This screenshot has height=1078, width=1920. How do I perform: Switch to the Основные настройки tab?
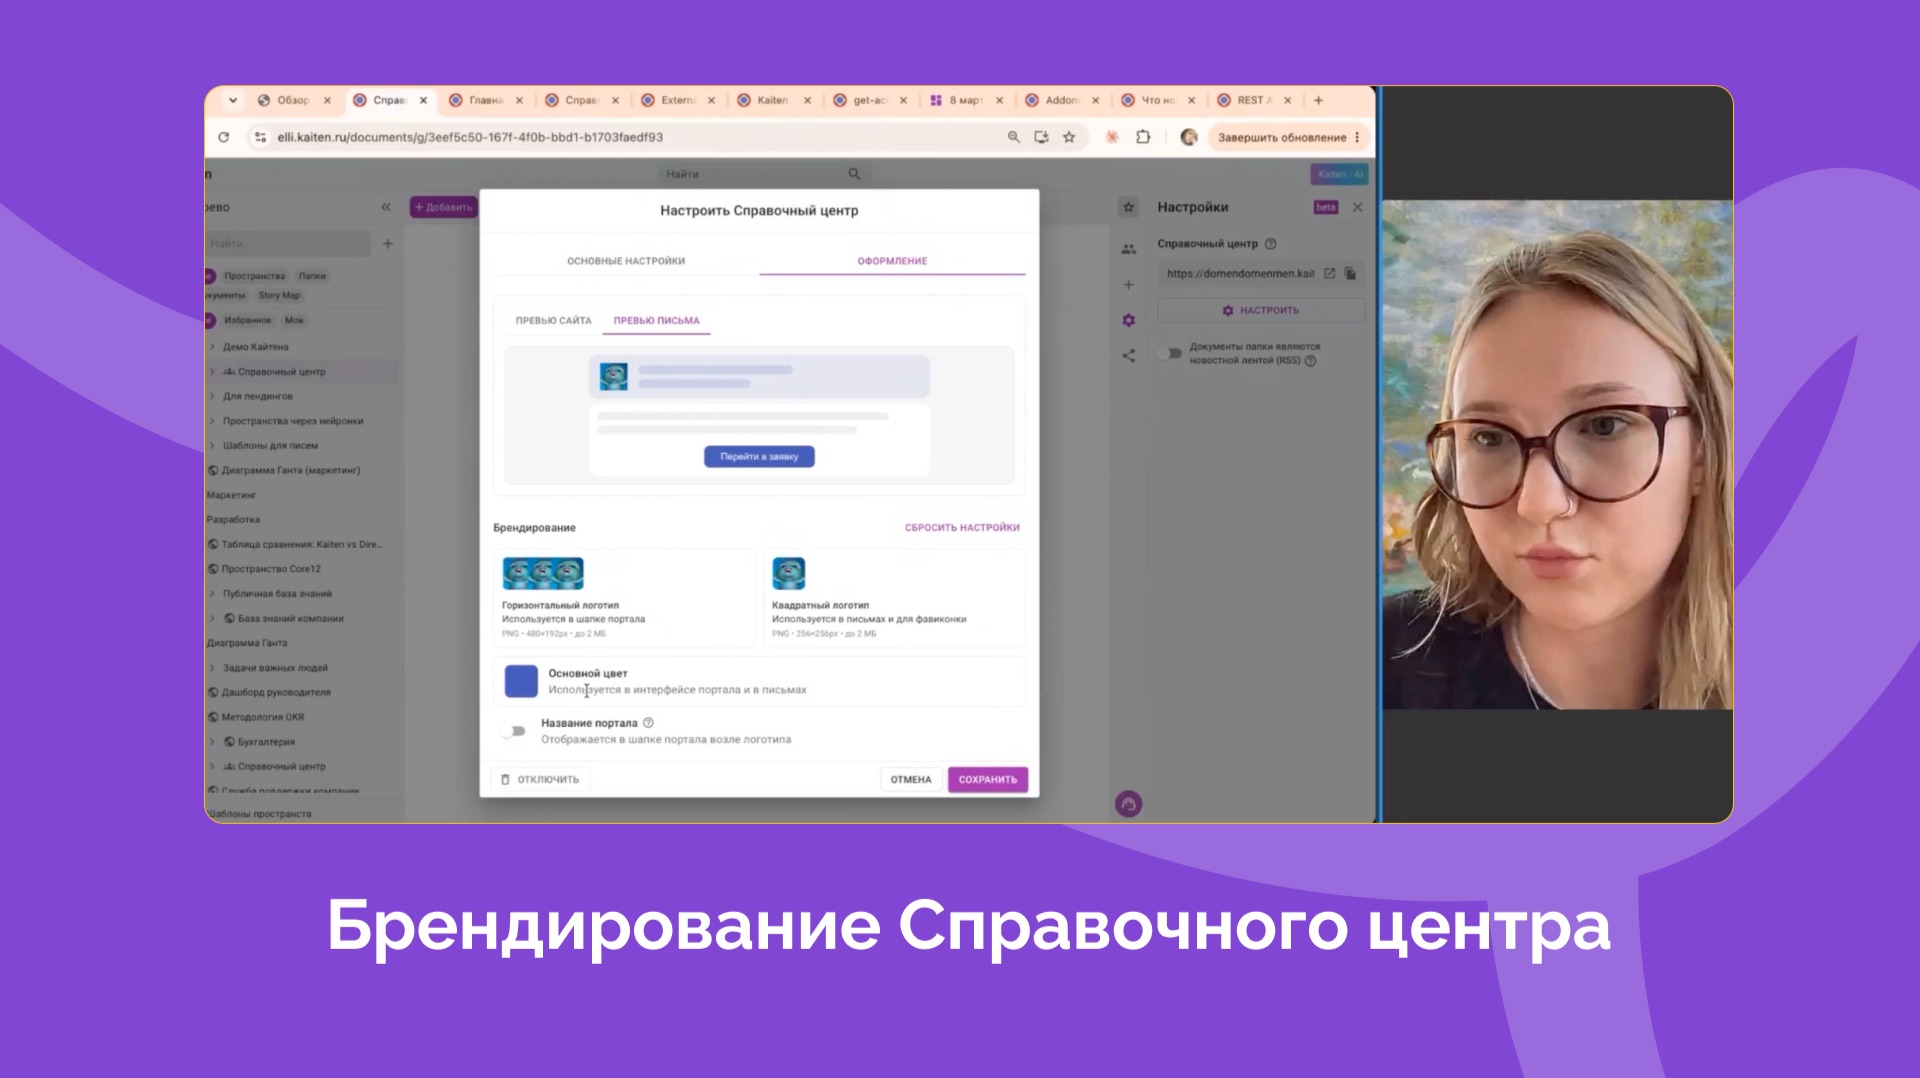pos(626,261)
